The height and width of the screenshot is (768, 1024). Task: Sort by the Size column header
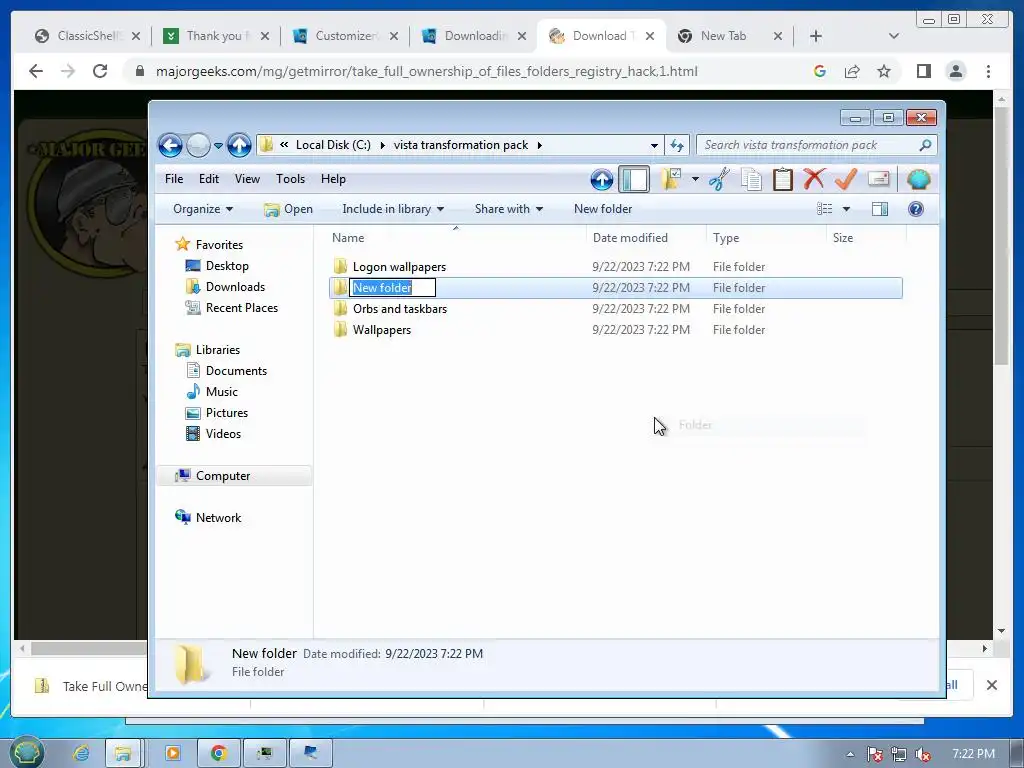pyautogui.click(x=866, y=238)
